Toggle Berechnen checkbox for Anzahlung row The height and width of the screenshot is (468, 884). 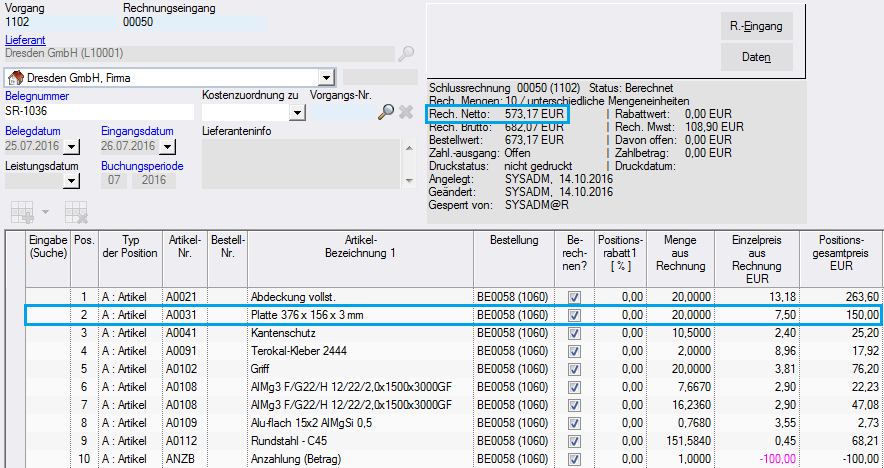[x=574, y=458]
